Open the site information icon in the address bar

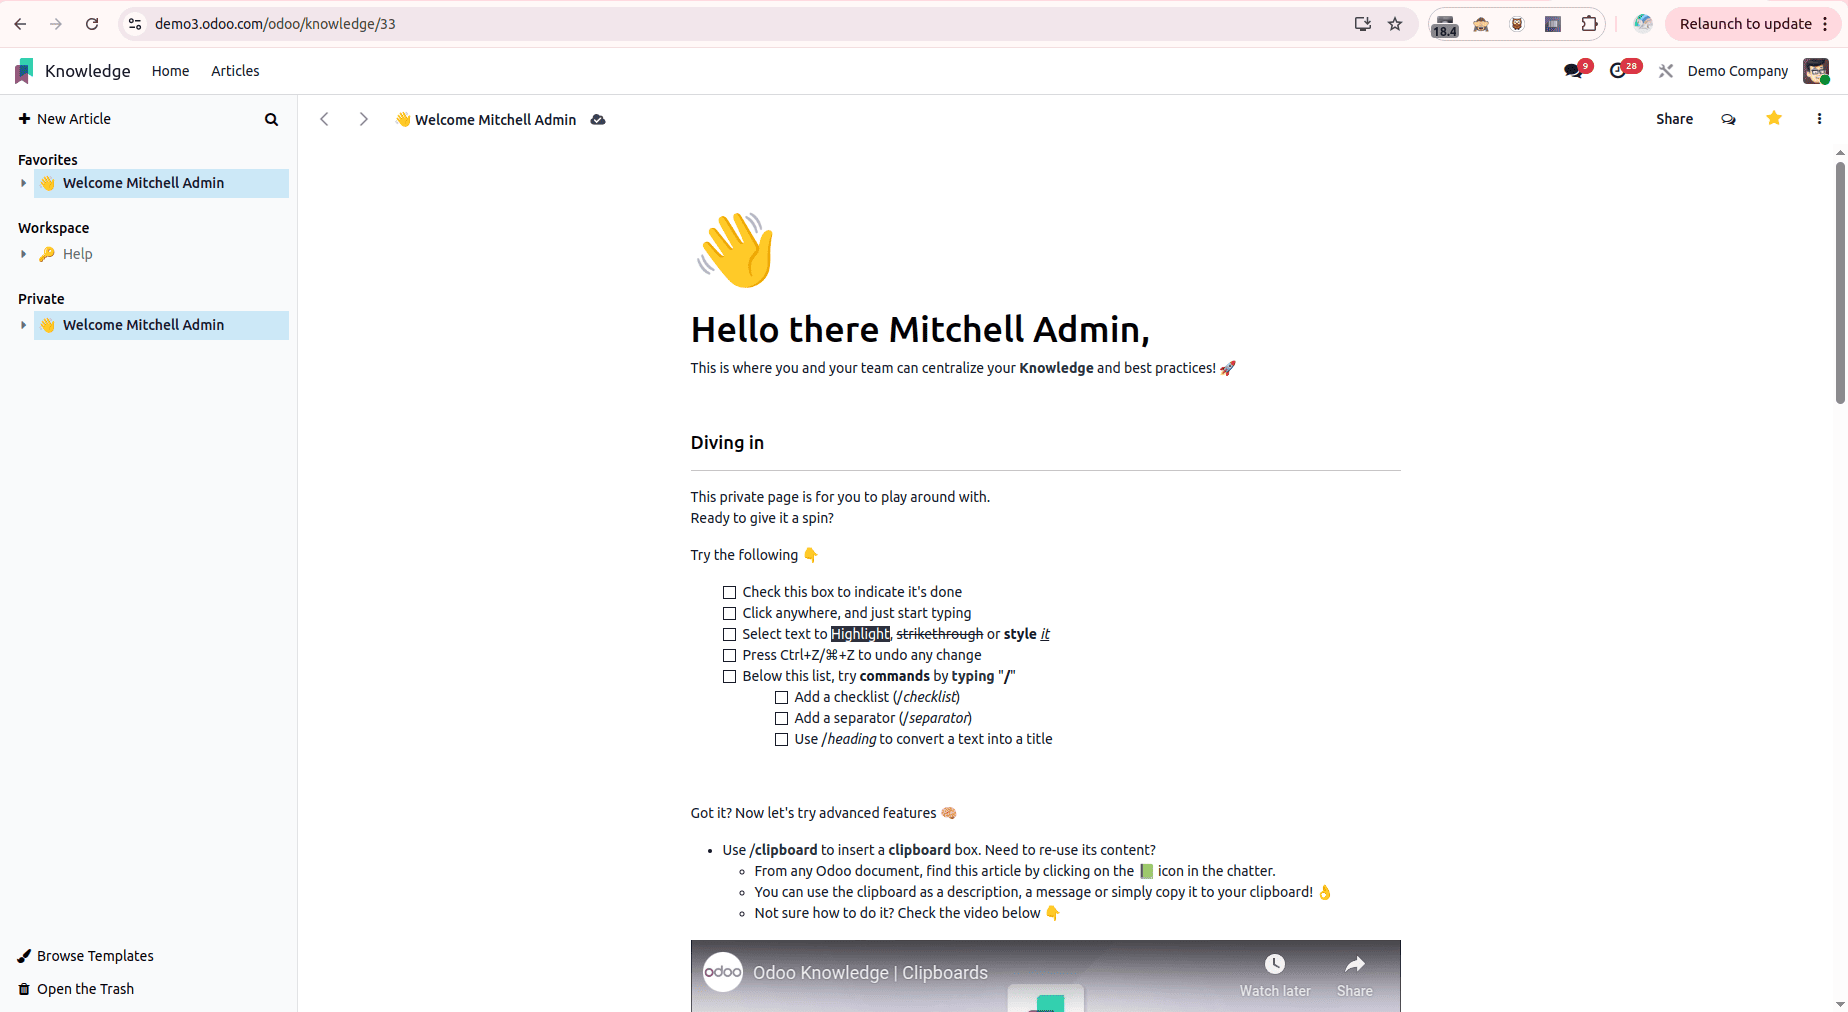(135, 24)
